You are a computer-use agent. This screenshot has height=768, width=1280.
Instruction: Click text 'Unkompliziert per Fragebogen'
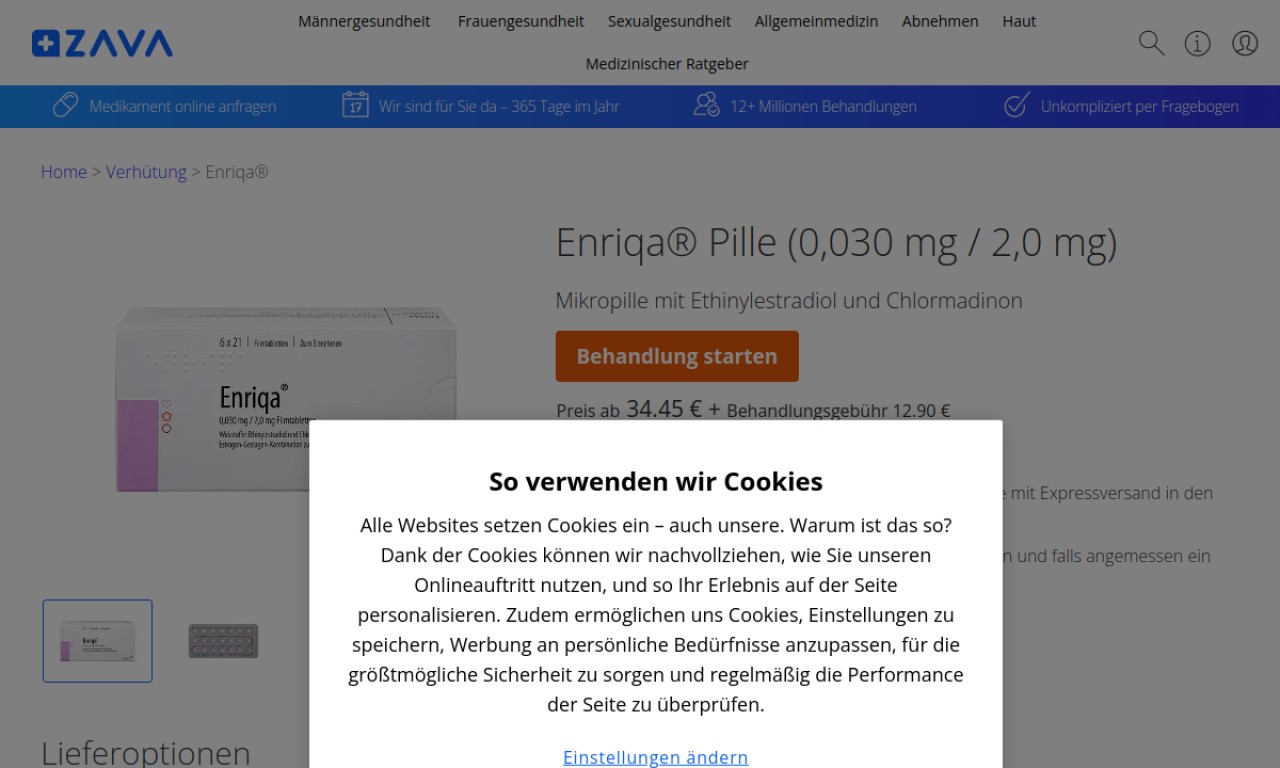pos(1140,106)
